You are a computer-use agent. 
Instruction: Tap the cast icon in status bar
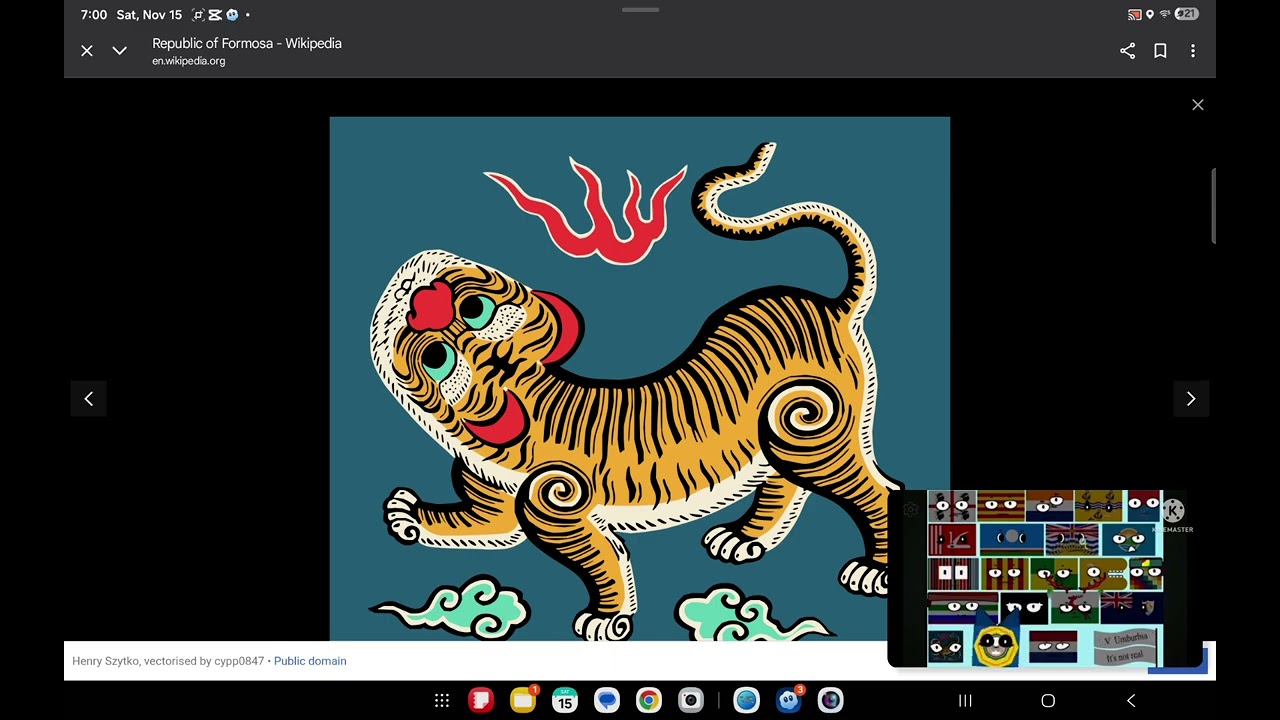[x=1135, y=15]
